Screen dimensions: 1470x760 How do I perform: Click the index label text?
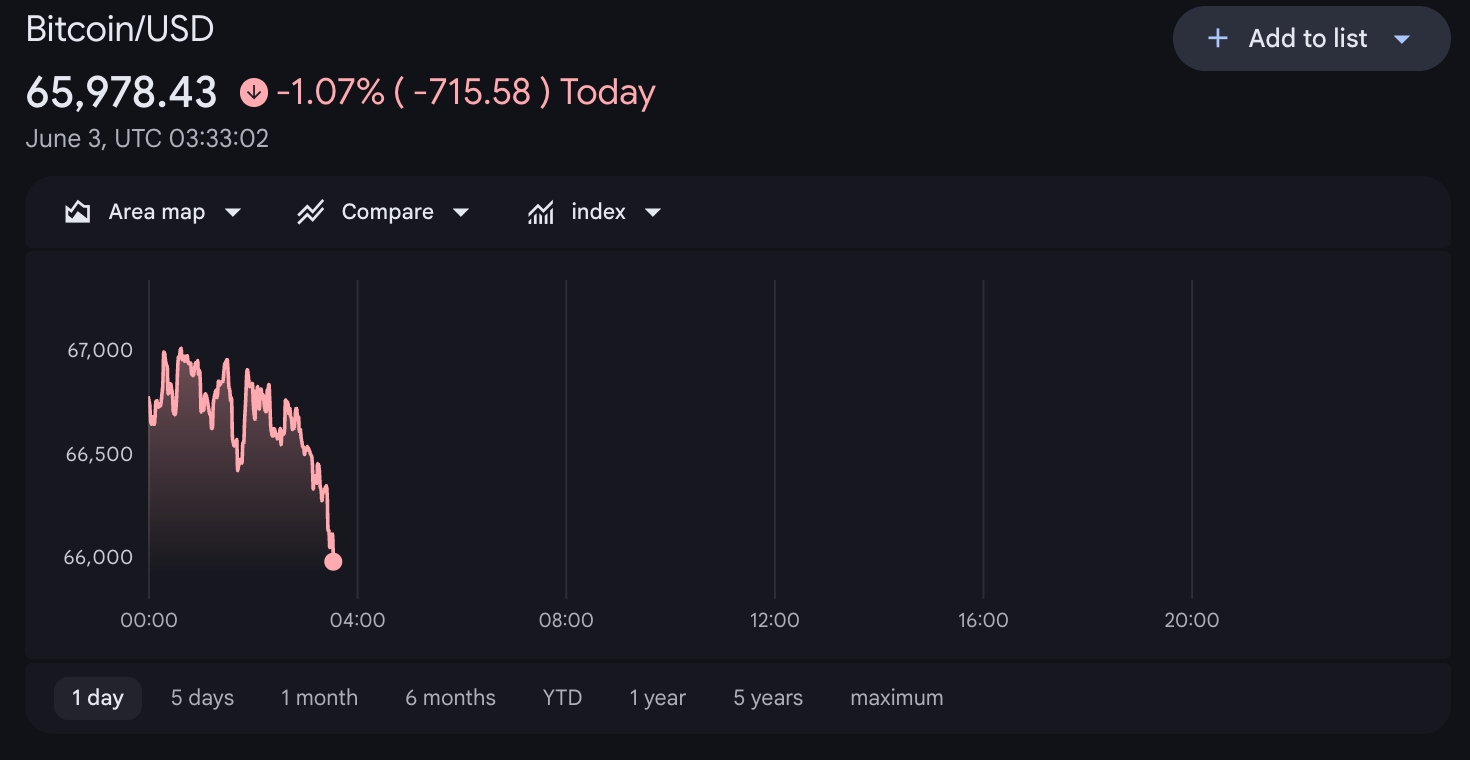599,212
